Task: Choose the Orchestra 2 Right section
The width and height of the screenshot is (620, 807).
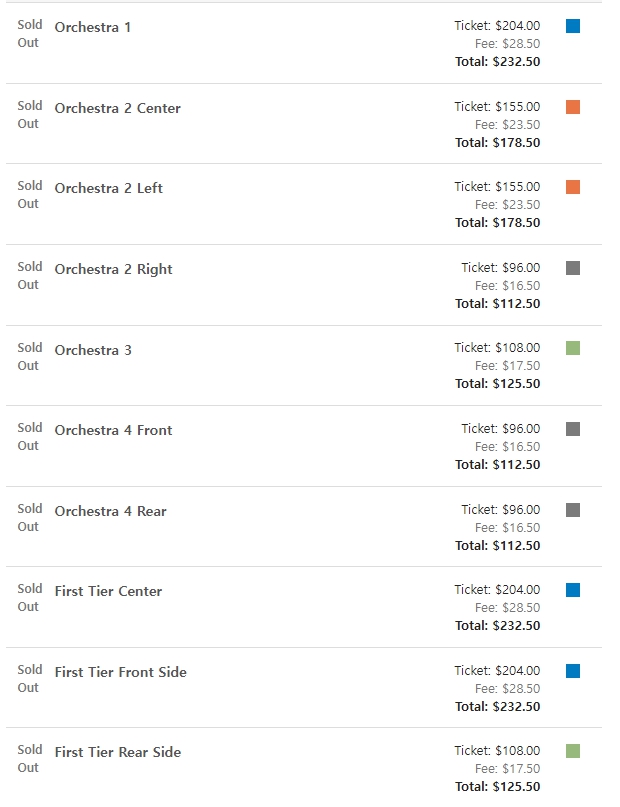Action: coord(114,269)
